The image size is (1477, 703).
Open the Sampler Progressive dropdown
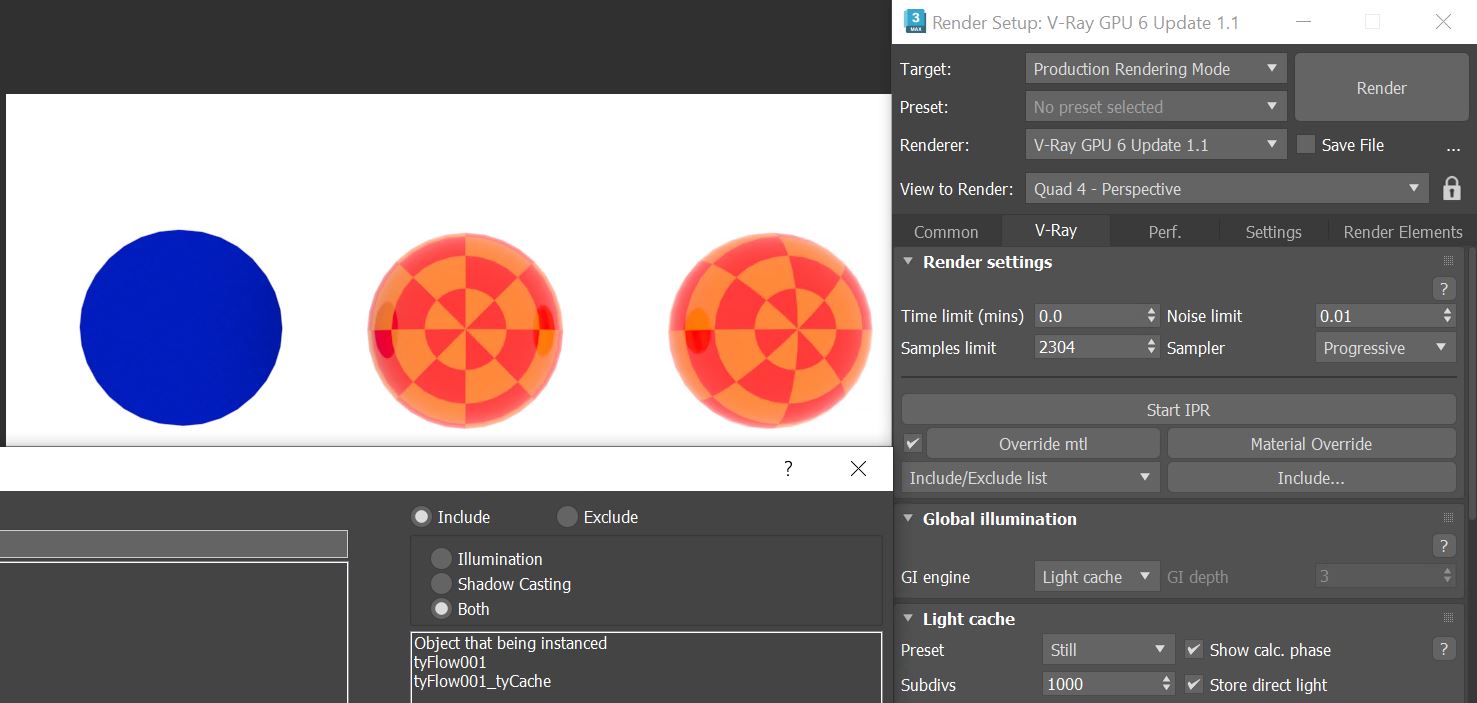[1384, 348]
